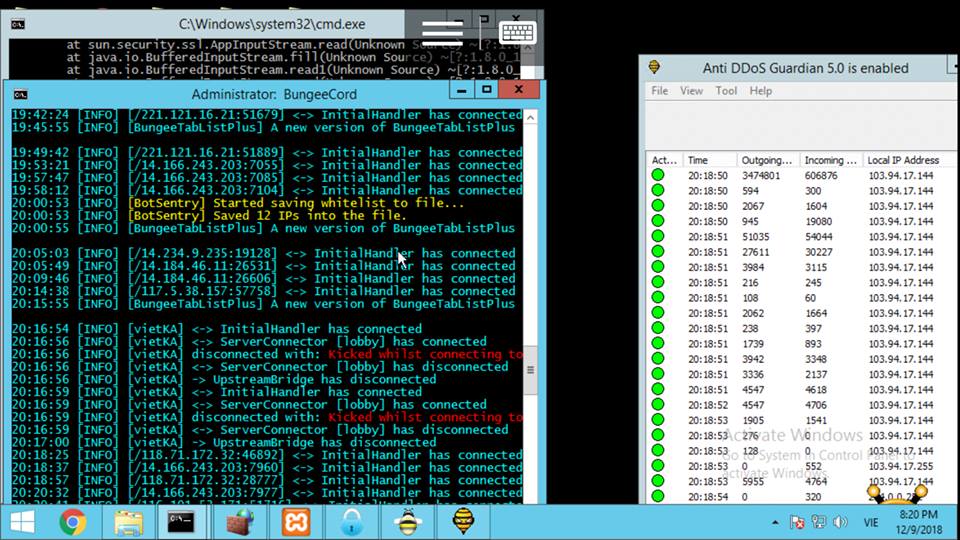Click green status icon of outgoing 3474801 row
This screenshot has height=540, width=960.
coord(658,175)
